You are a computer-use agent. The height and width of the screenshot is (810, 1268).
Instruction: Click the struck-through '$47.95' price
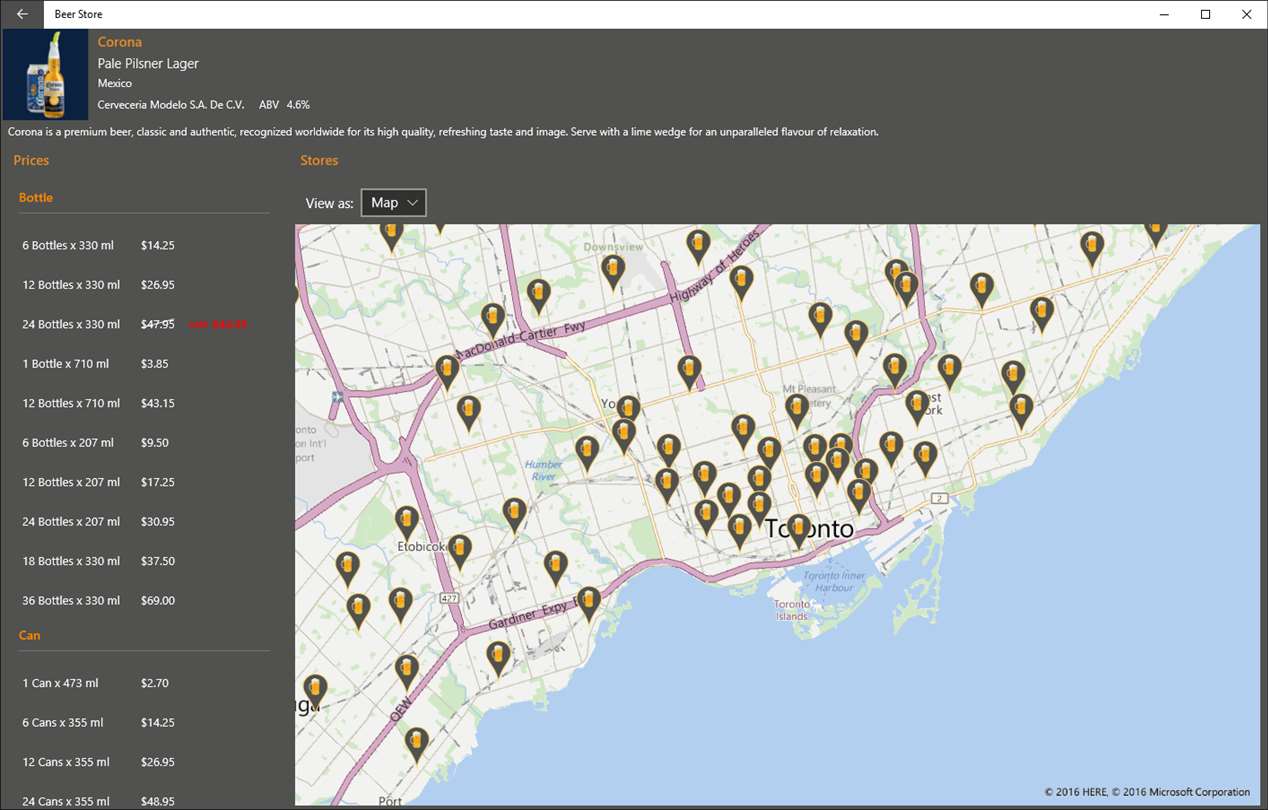click(x=158, y=324)
